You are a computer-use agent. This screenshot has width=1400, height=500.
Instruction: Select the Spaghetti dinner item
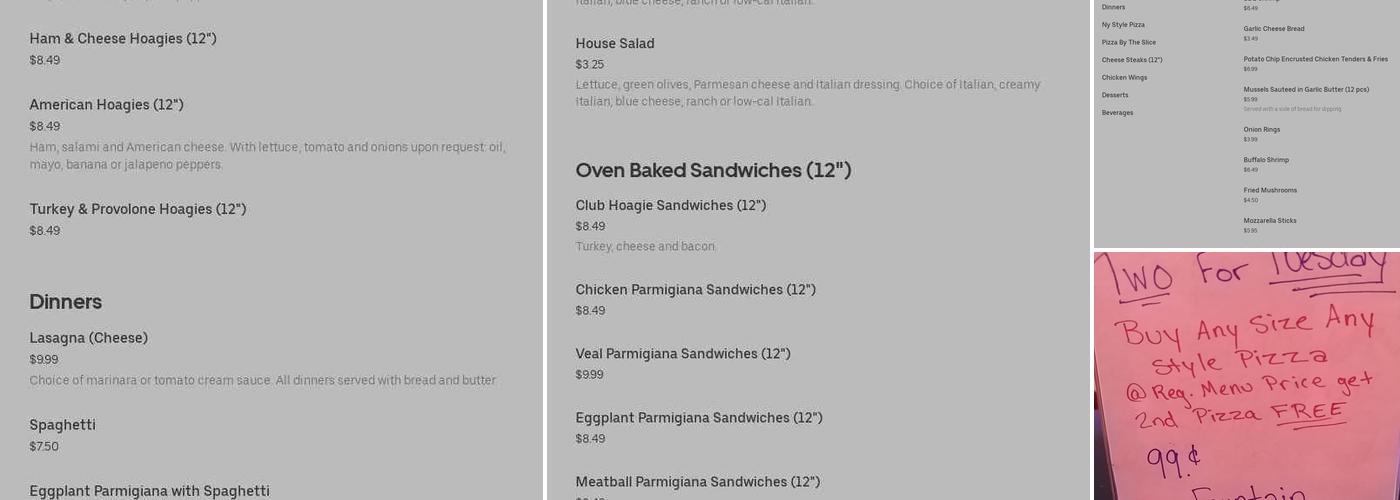pyautogui.click(x=62, y=425)
